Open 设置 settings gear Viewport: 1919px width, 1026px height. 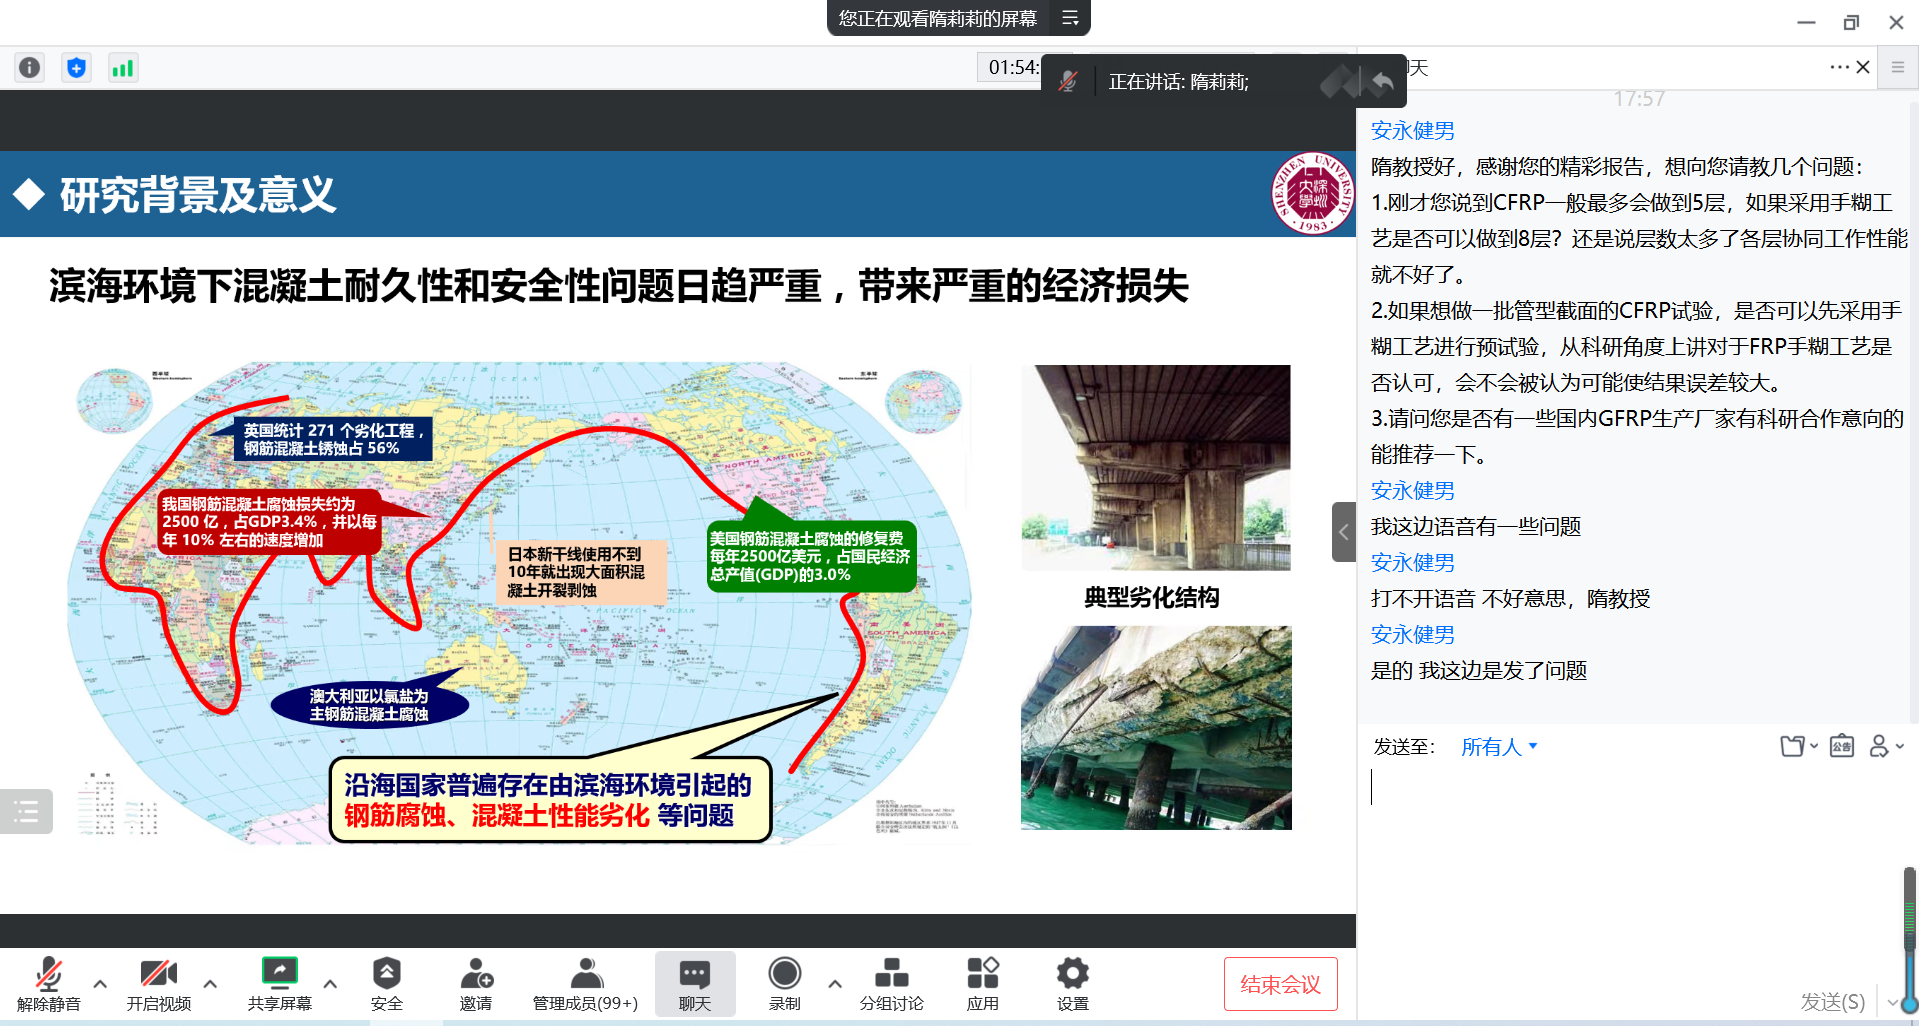[x=1072, y=983]
